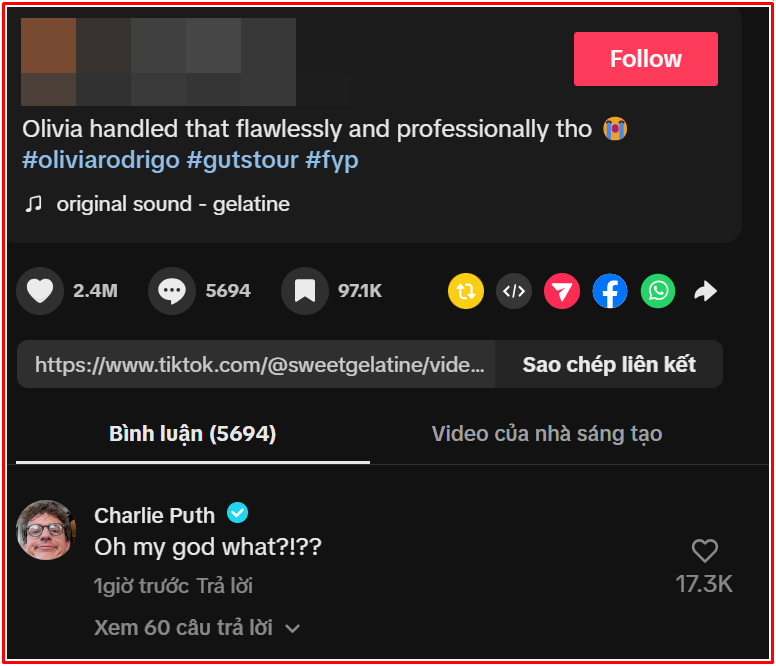Save the video with the bookmark icon
The width and height of the screenshot is (776, 666).
pos(305,291)
